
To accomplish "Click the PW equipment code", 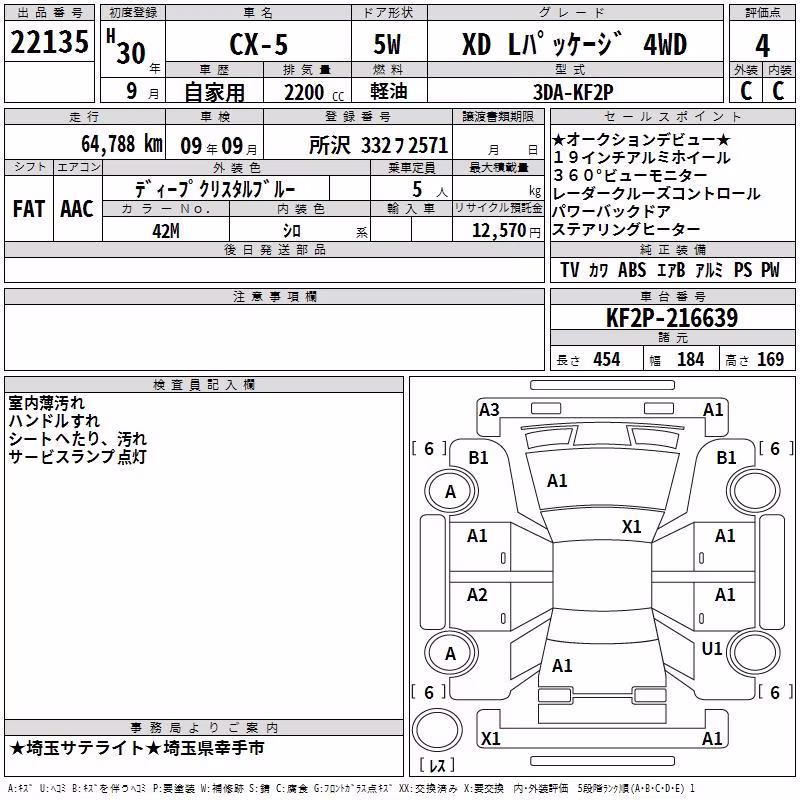I will (770, 270).
